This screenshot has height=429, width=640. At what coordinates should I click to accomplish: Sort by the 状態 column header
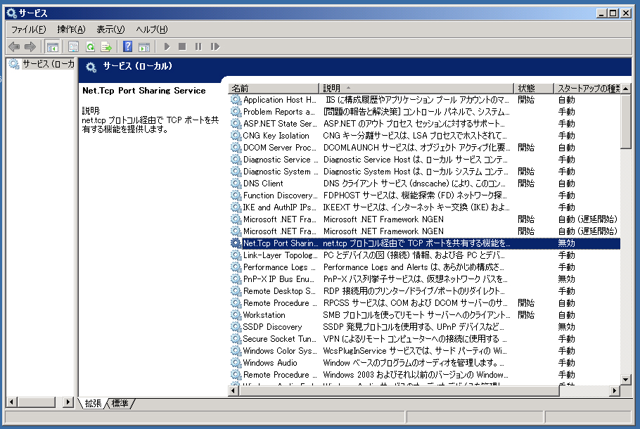[x=533, y=88]
